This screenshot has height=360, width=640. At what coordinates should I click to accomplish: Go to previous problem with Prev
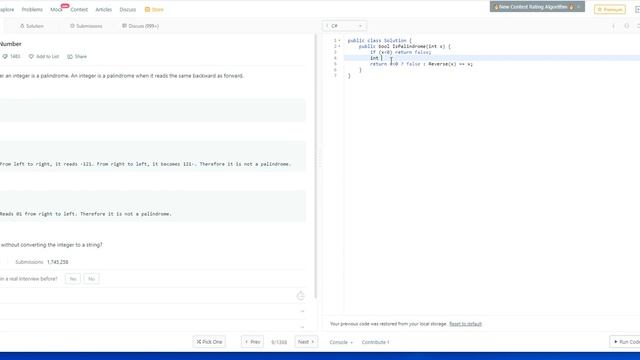[x=252, y=342]
